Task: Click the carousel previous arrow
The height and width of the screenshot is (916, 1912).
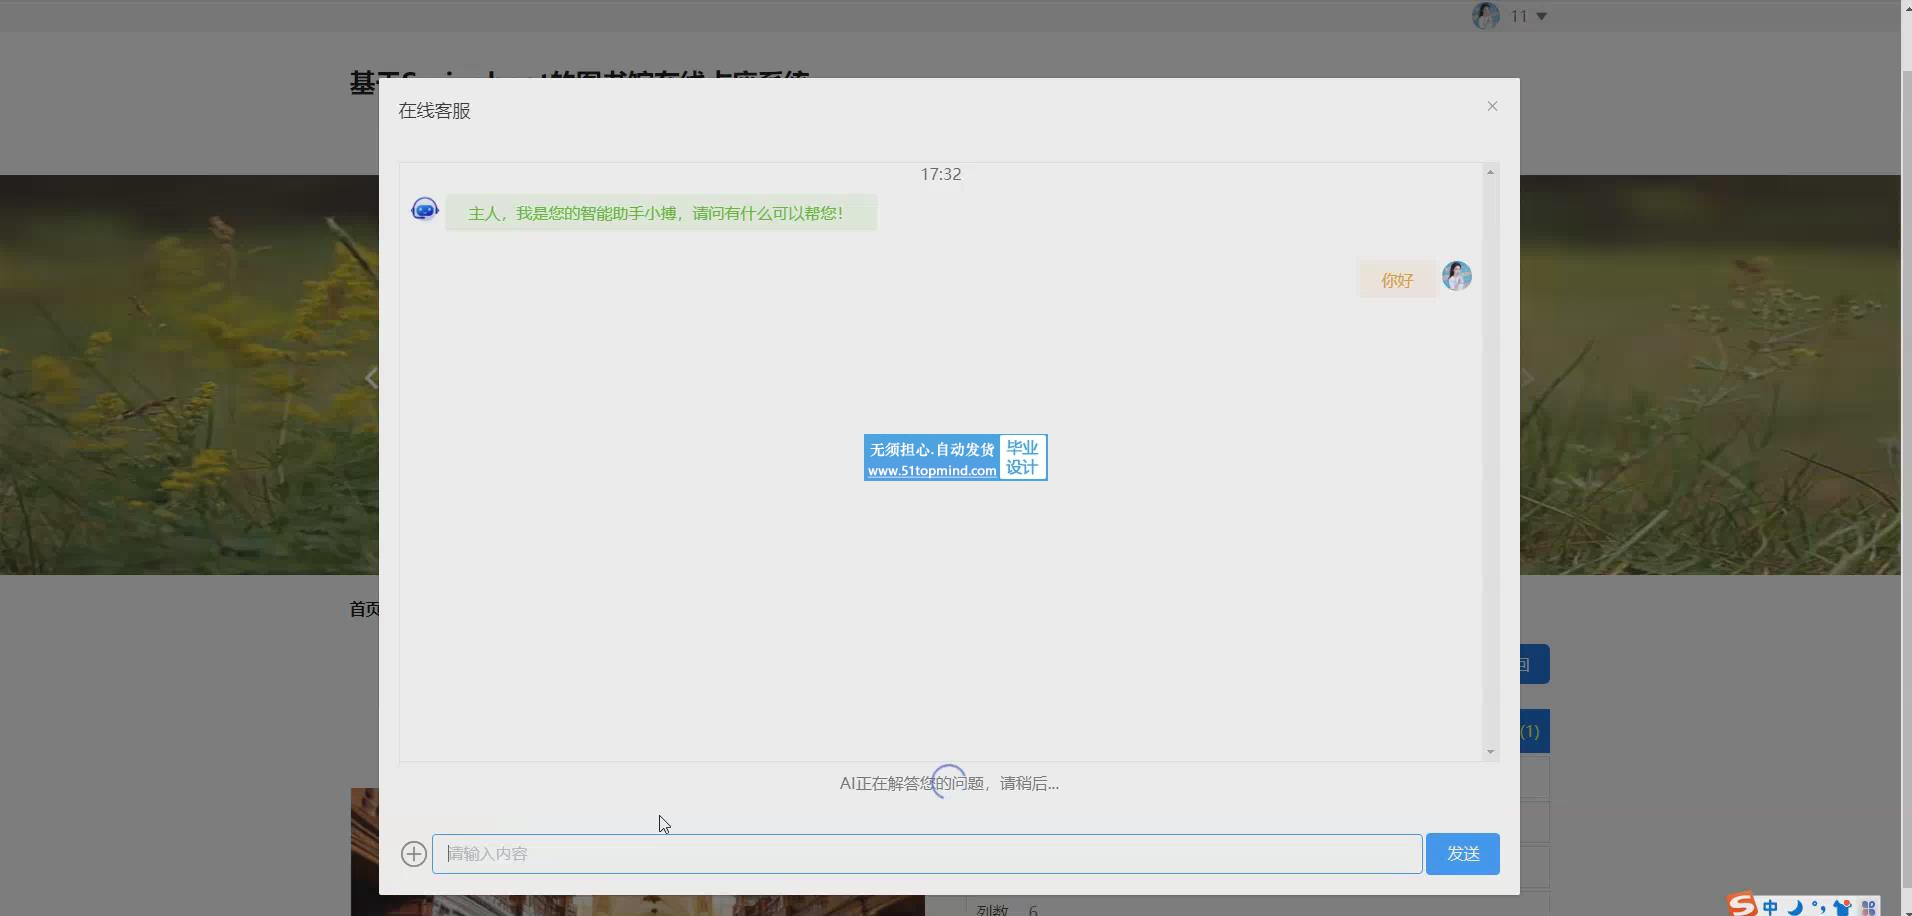Action: [371, 378]
